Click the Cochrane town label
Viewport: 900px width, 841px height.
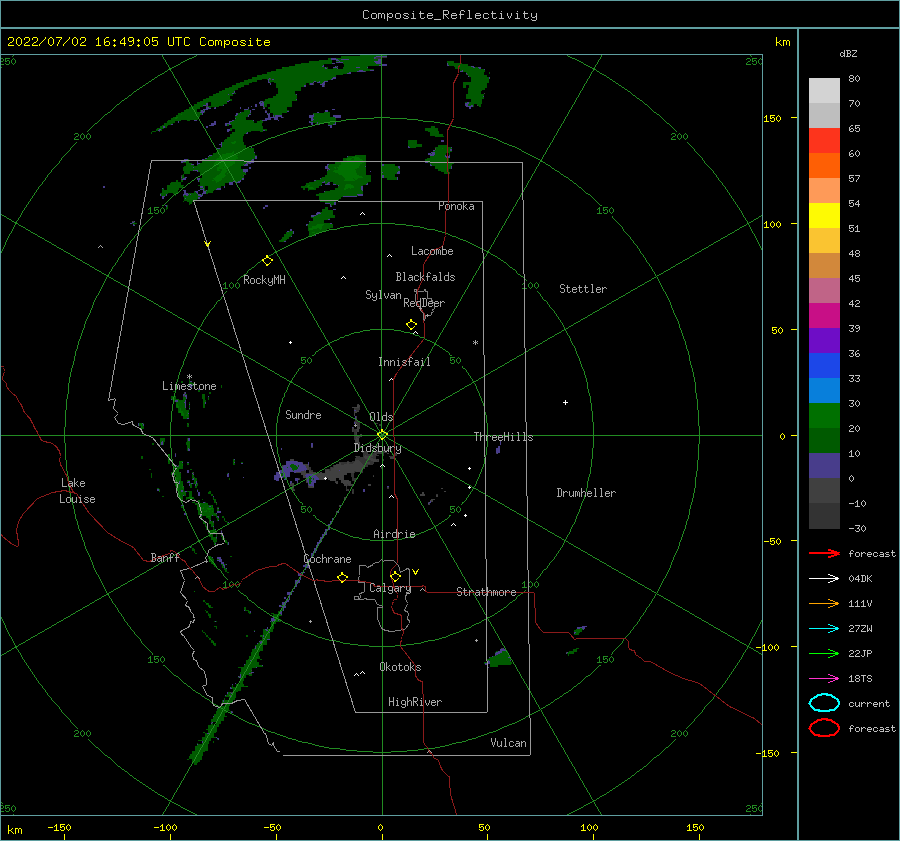[x=327, y=559]
